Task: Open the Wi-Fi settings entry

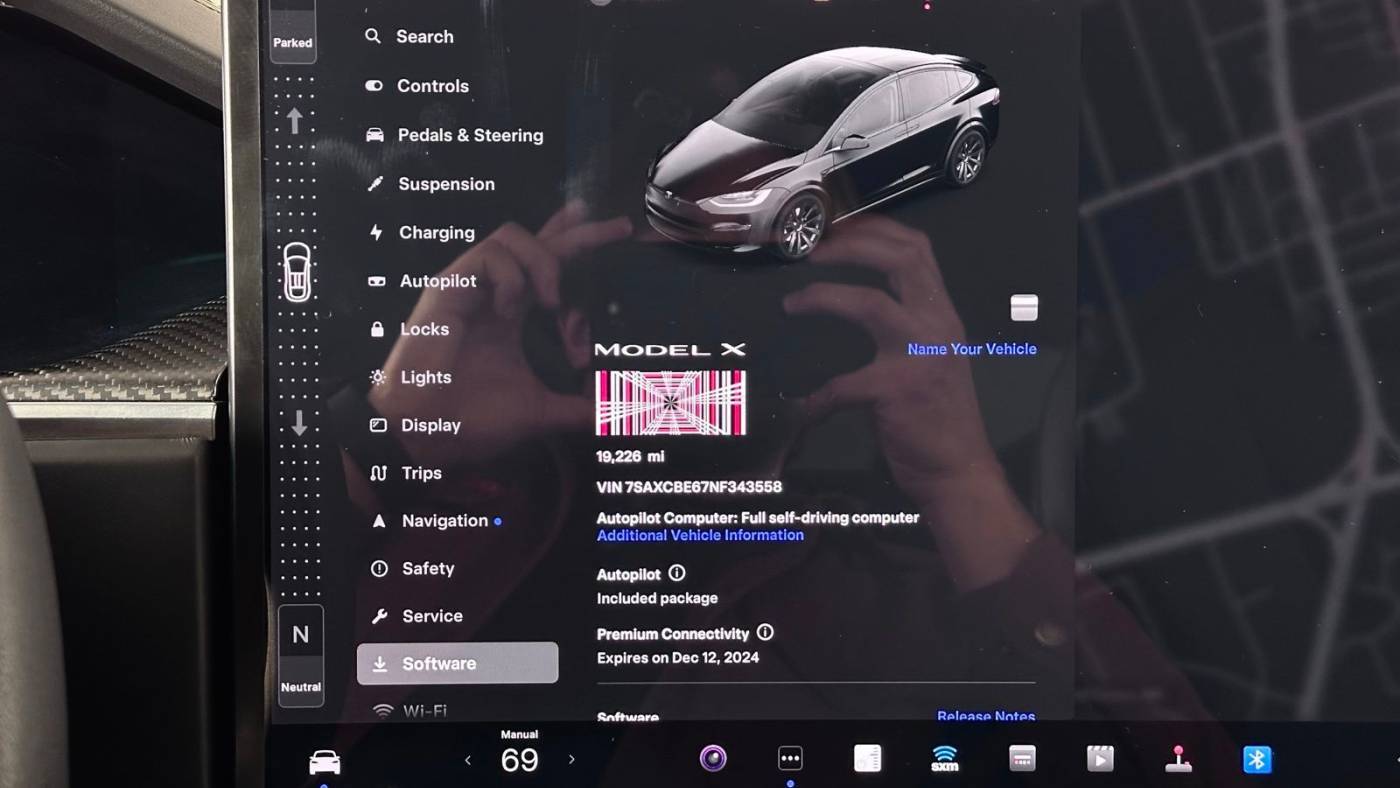Action: pyautogui.click(x=410, y=711)
